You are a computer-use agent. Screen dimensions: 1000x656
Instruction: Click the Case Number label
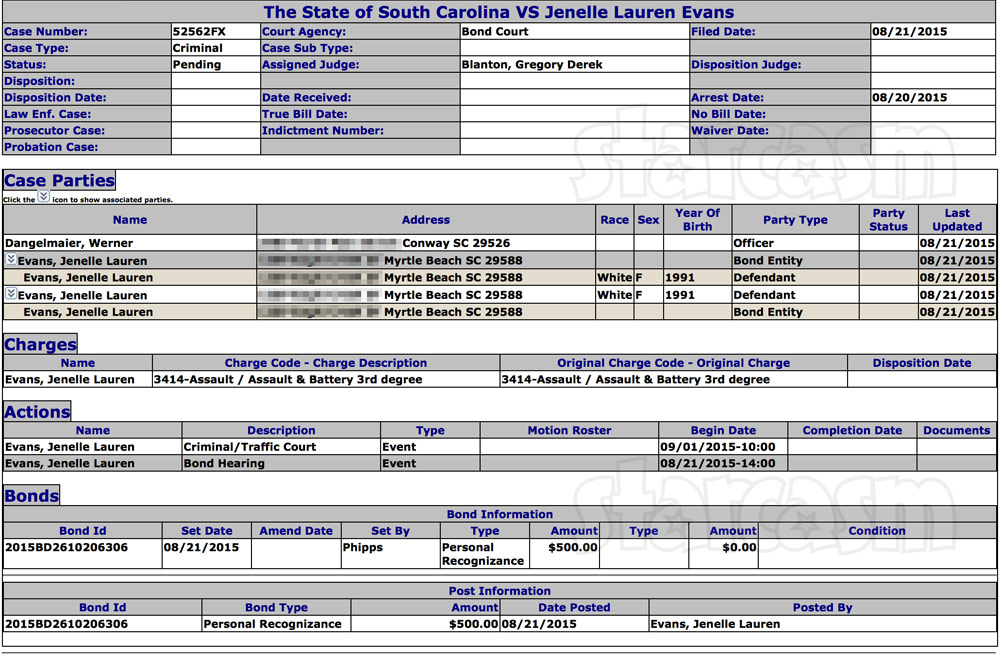point(46,31)
